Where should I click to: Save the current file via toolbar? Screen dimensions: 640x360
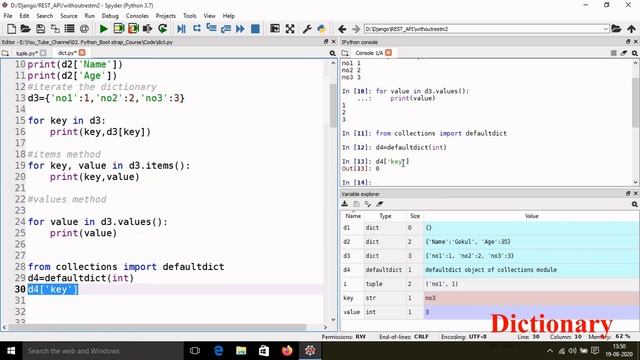click(40, 29)
